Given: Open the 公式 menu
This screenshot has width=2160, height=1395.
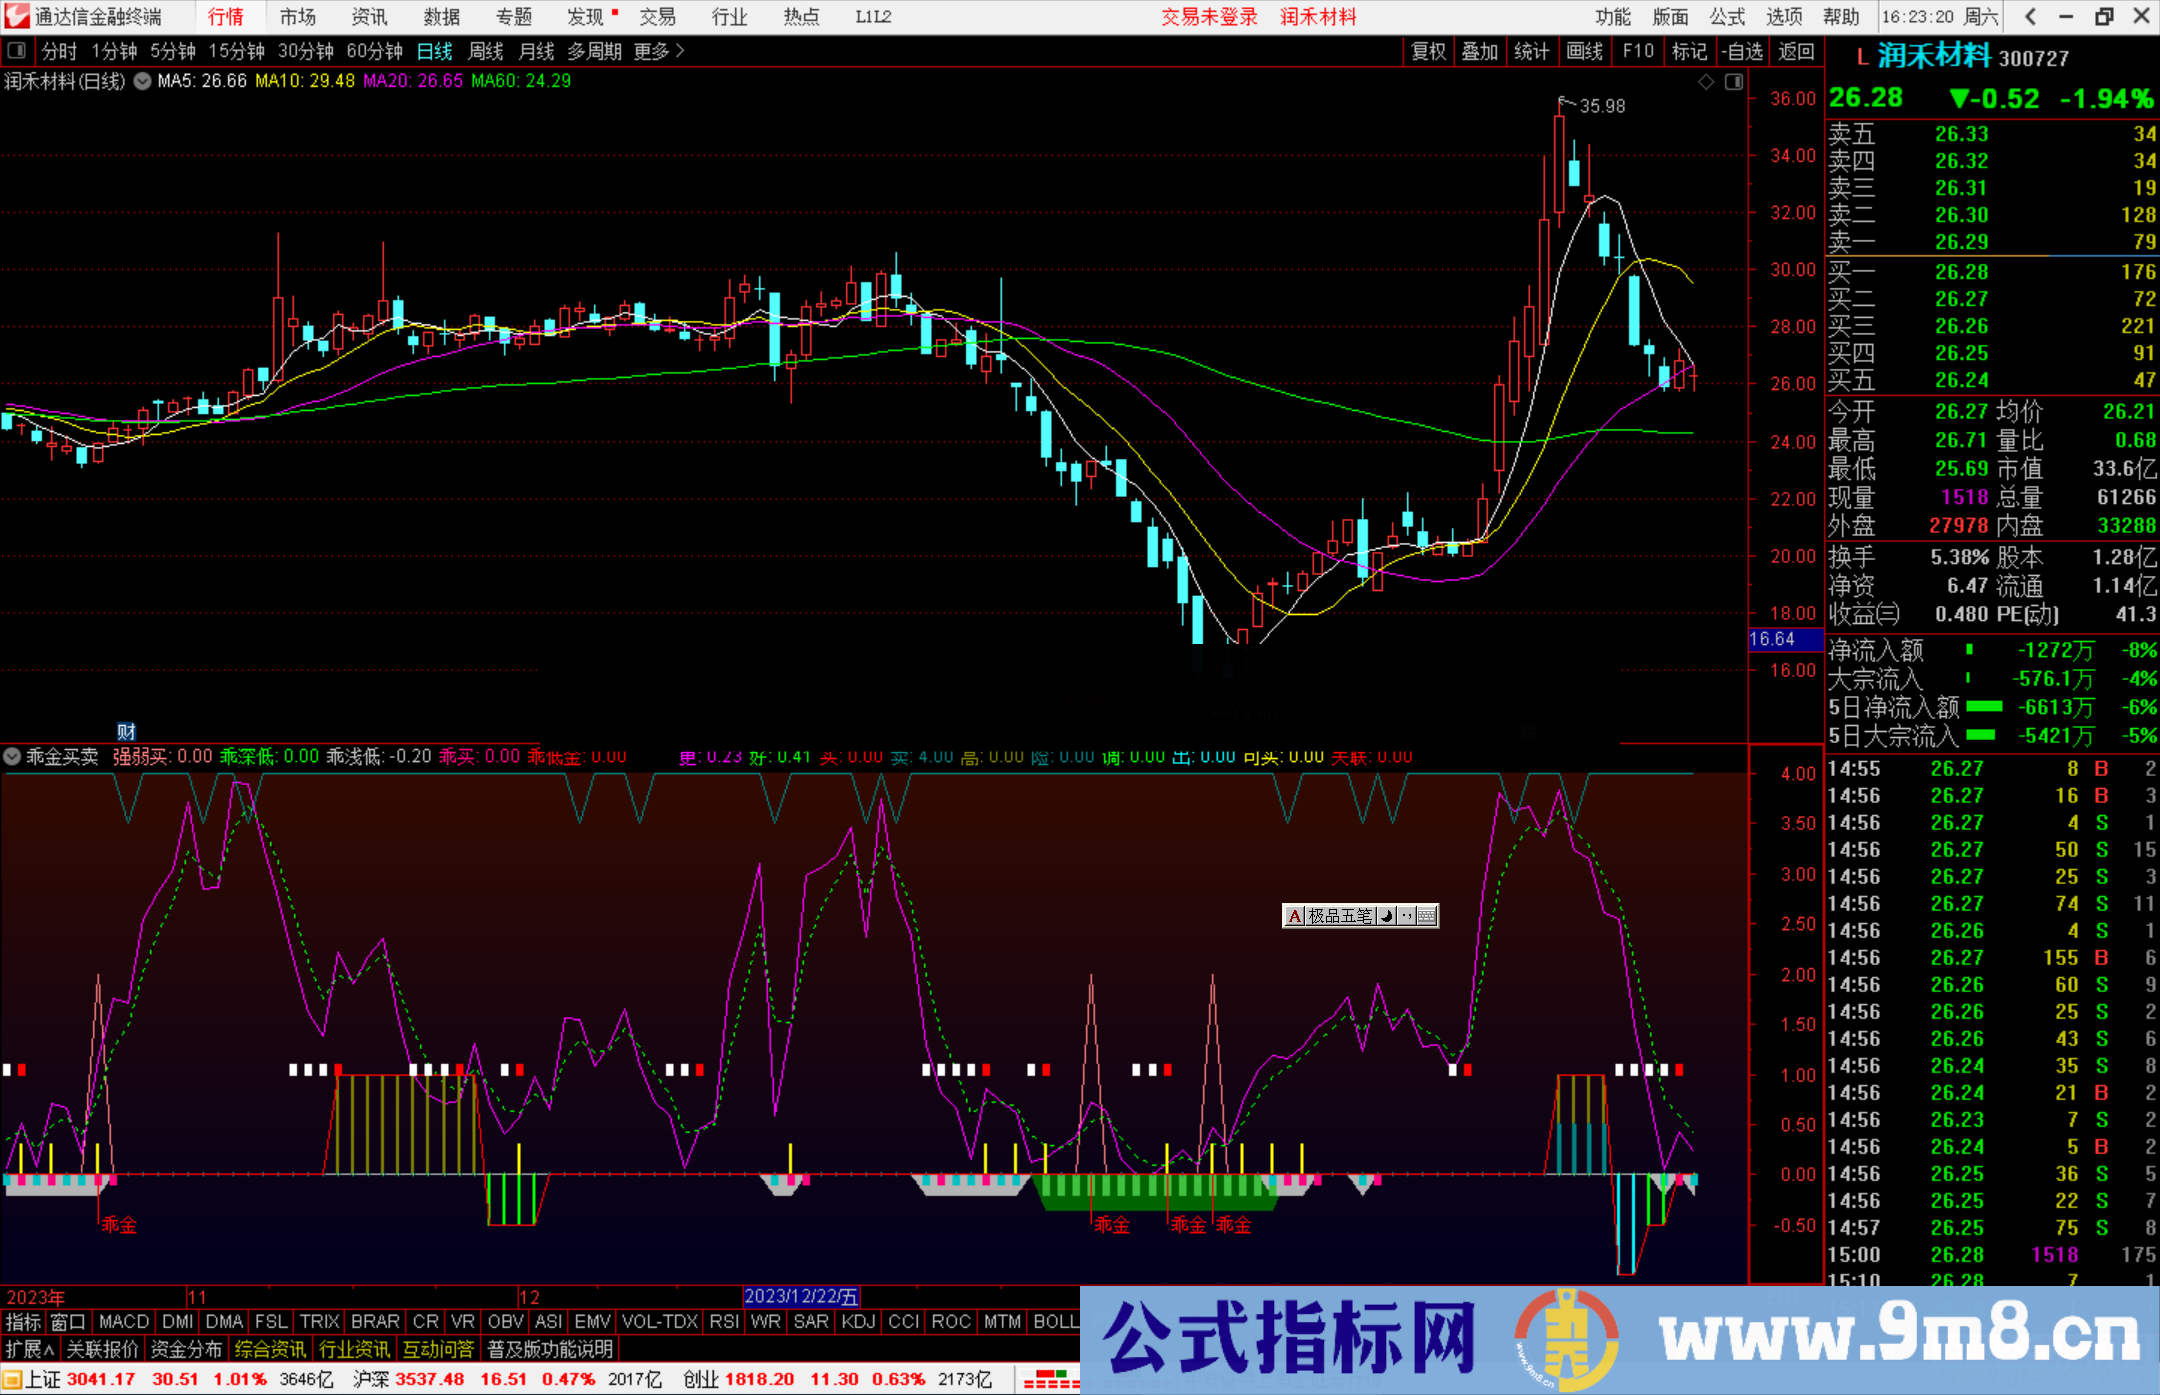Looking at the screenshot, I should [x=1727, y=17].
